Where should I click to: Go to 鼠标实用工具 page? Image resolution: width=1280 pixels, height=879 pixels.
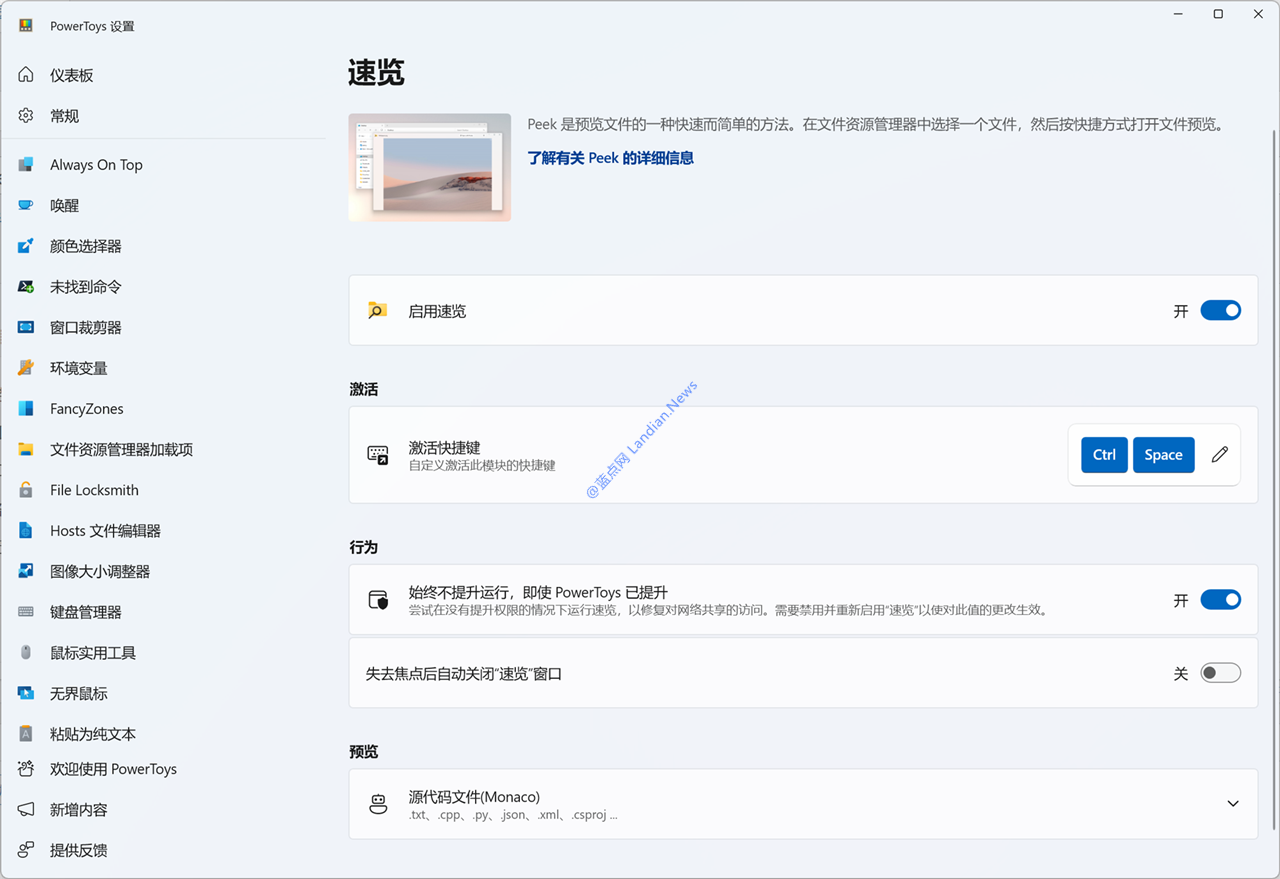93,653
